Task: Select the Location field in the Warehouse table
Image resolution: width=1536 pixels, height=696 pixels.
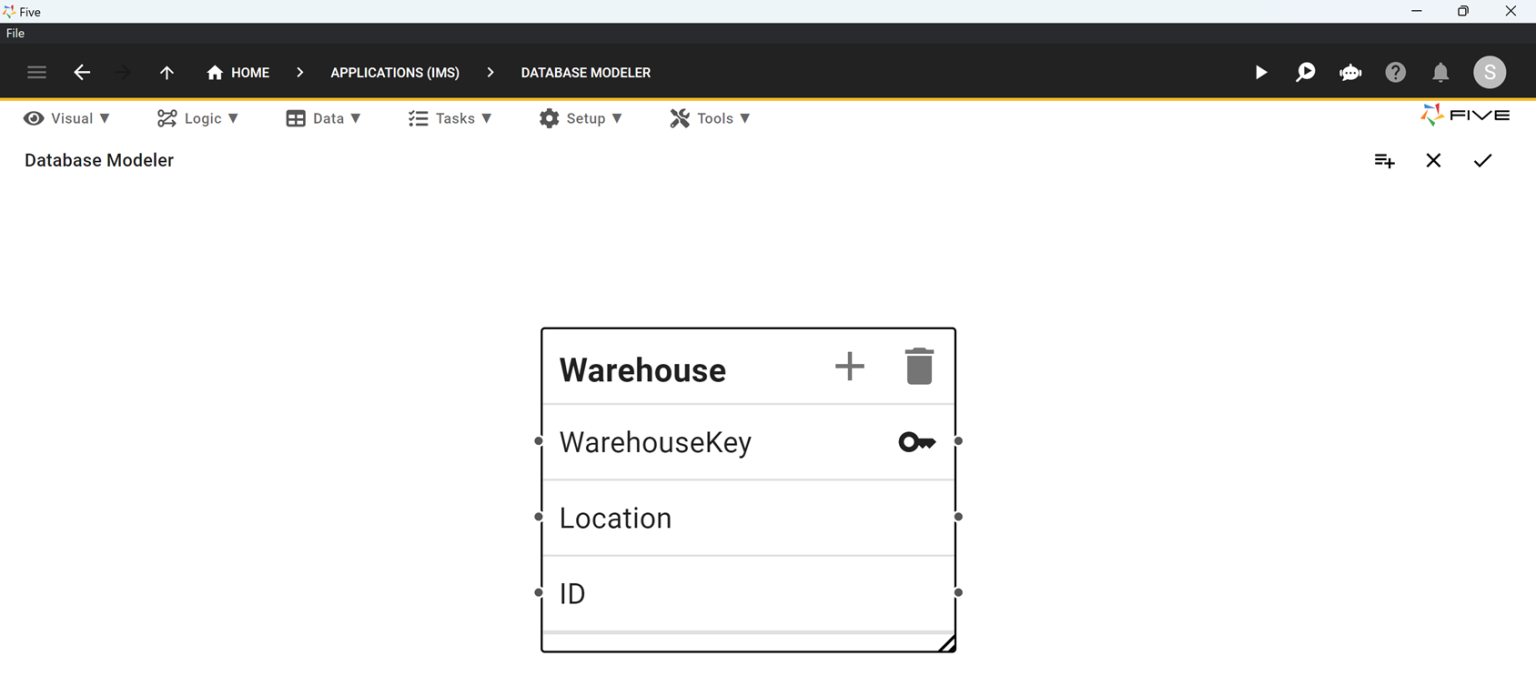Action: pos(616,518)
